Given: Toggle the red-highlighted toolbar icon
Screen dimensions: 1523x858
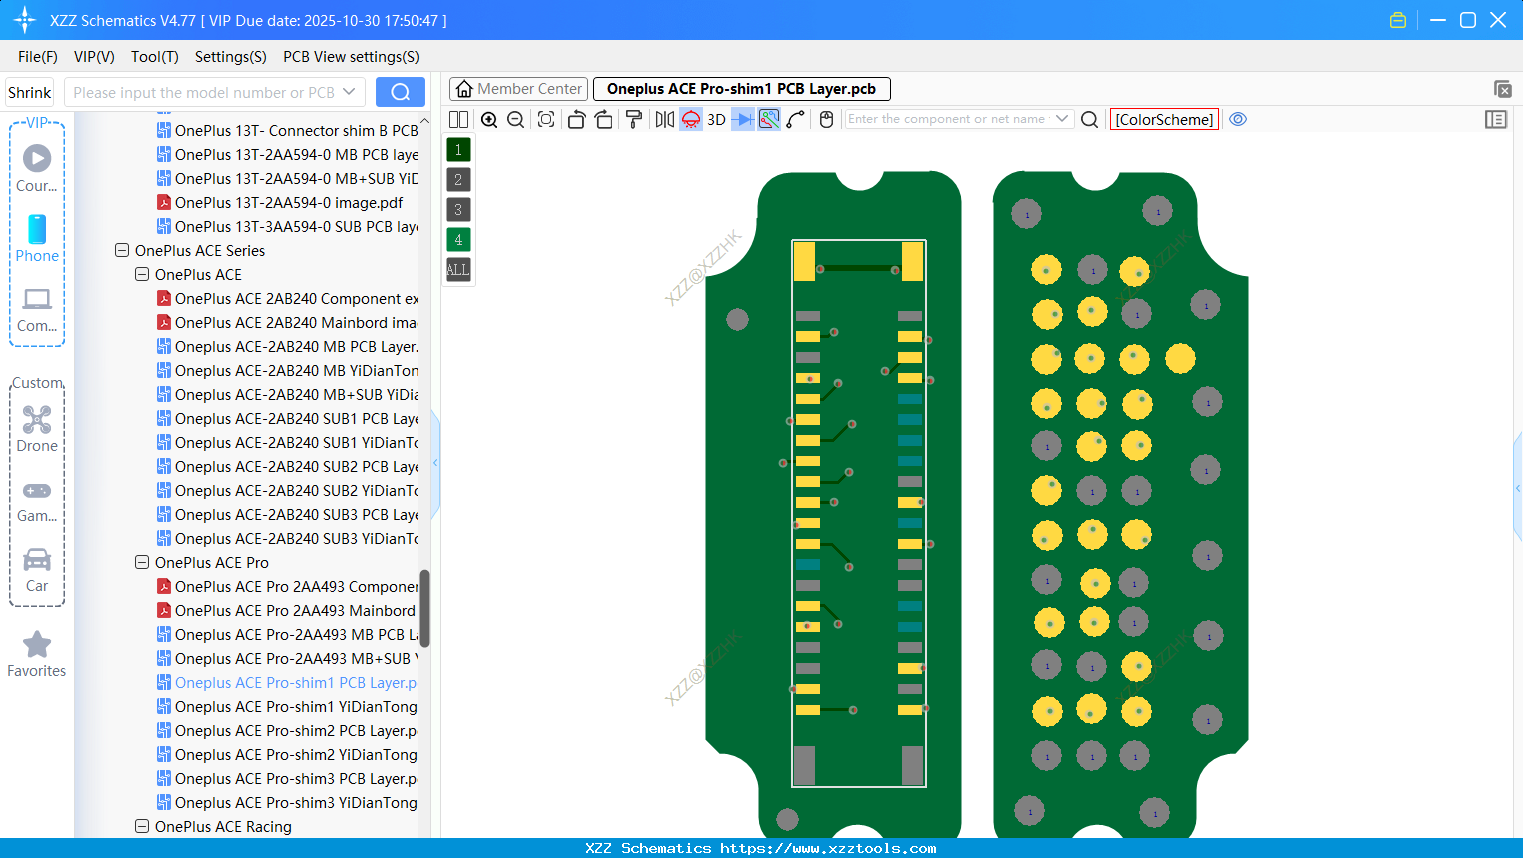Looking at the screenshot, I should tap(691, 120).
